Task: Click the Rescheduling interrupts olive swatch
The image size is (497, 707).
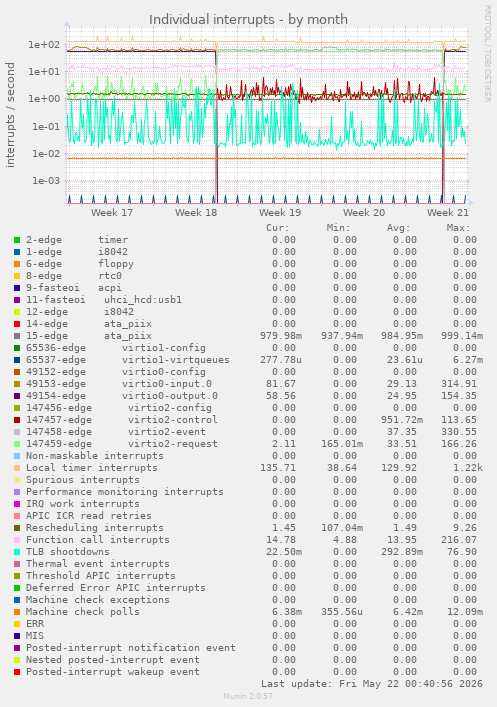Action: pos(17,528)
